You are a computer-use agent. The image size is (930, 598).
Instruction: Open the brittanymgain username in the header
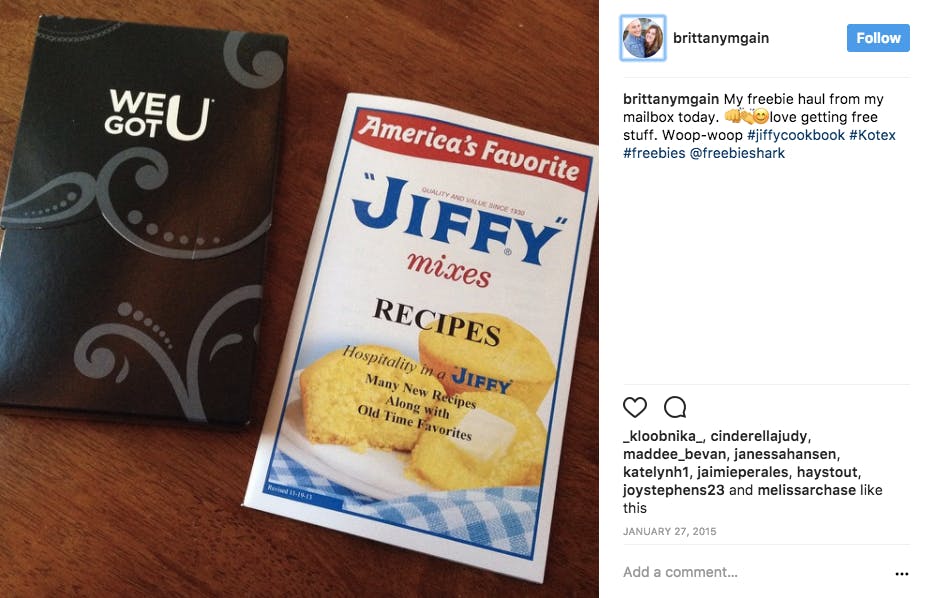tap(721, 38)
